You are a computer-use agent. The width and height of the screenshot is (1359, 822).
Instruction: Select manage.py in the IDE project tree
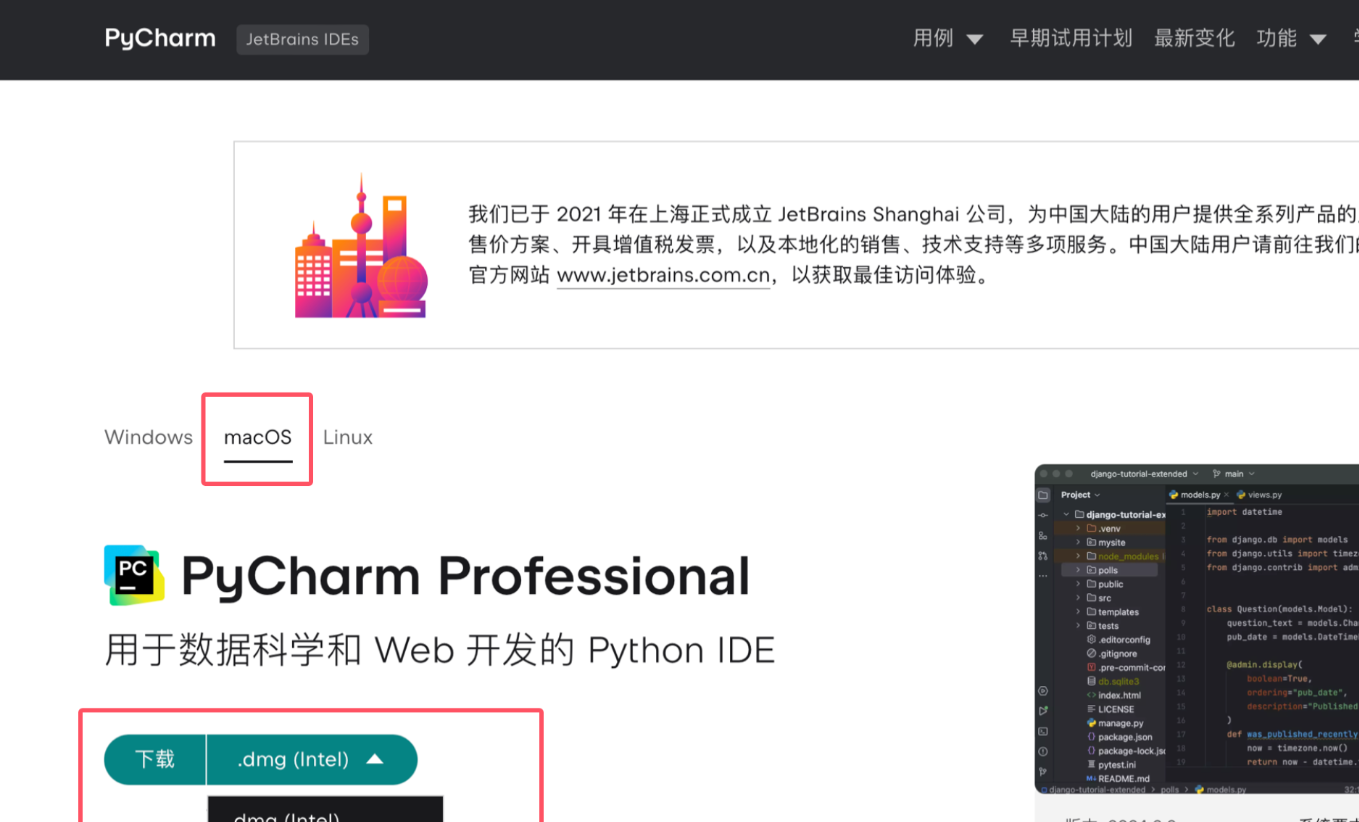click(x=1114, y=723)
